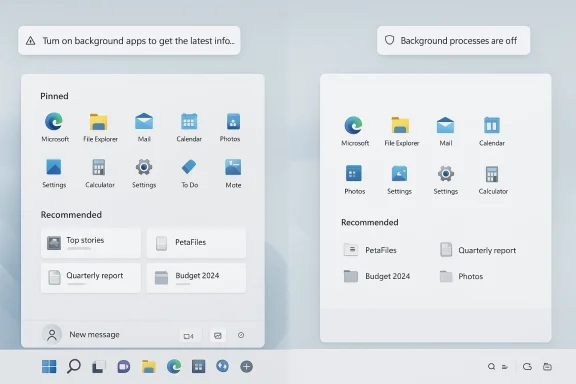Open Quarterly report card in left Start menu
576x384 pixels.
91,278
